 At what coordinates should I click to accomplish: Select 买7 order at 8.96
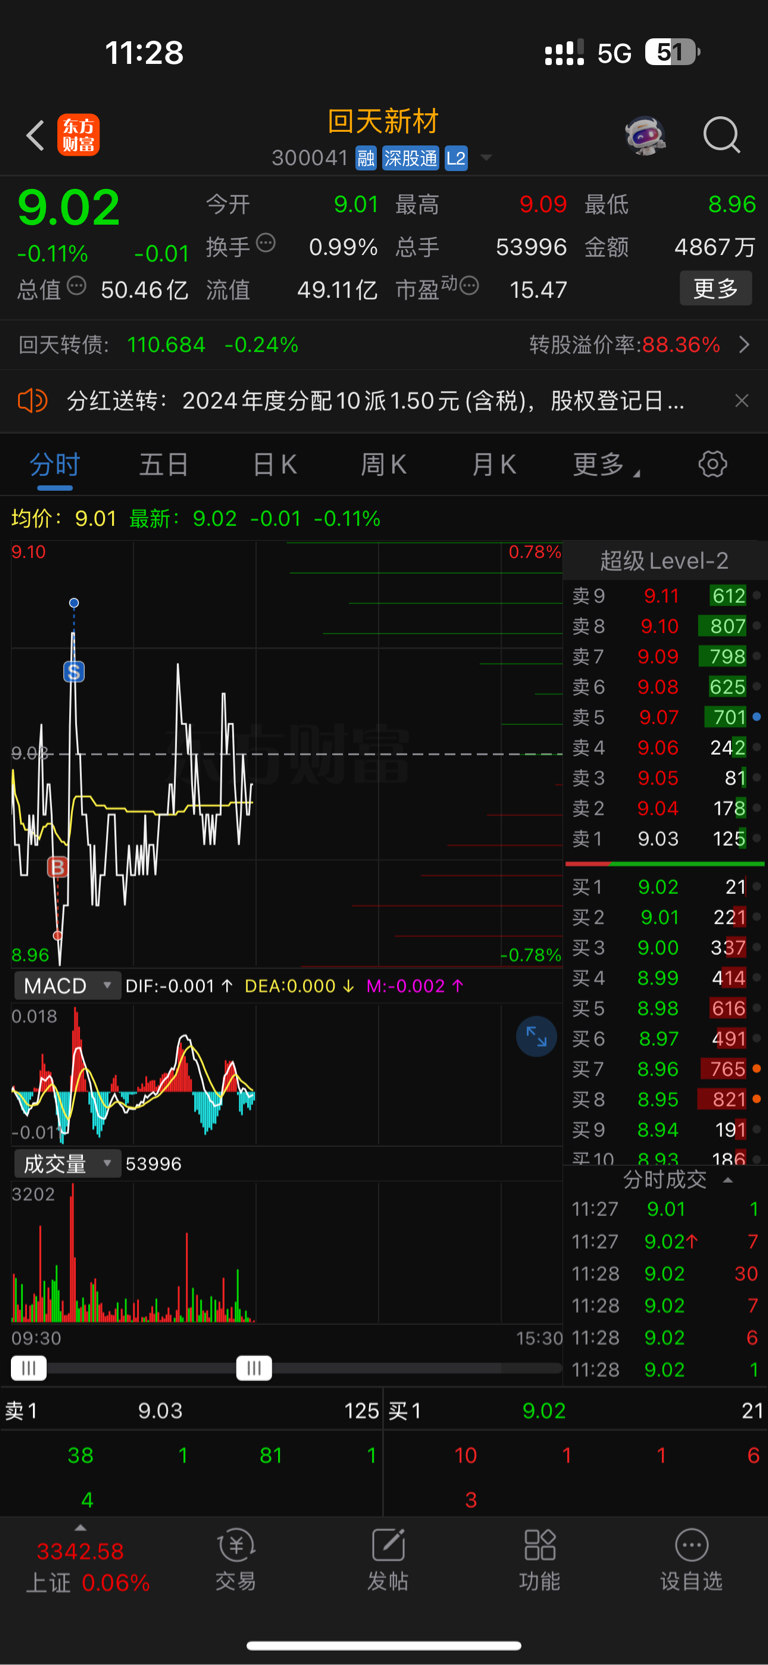[x=666, y=1069]
